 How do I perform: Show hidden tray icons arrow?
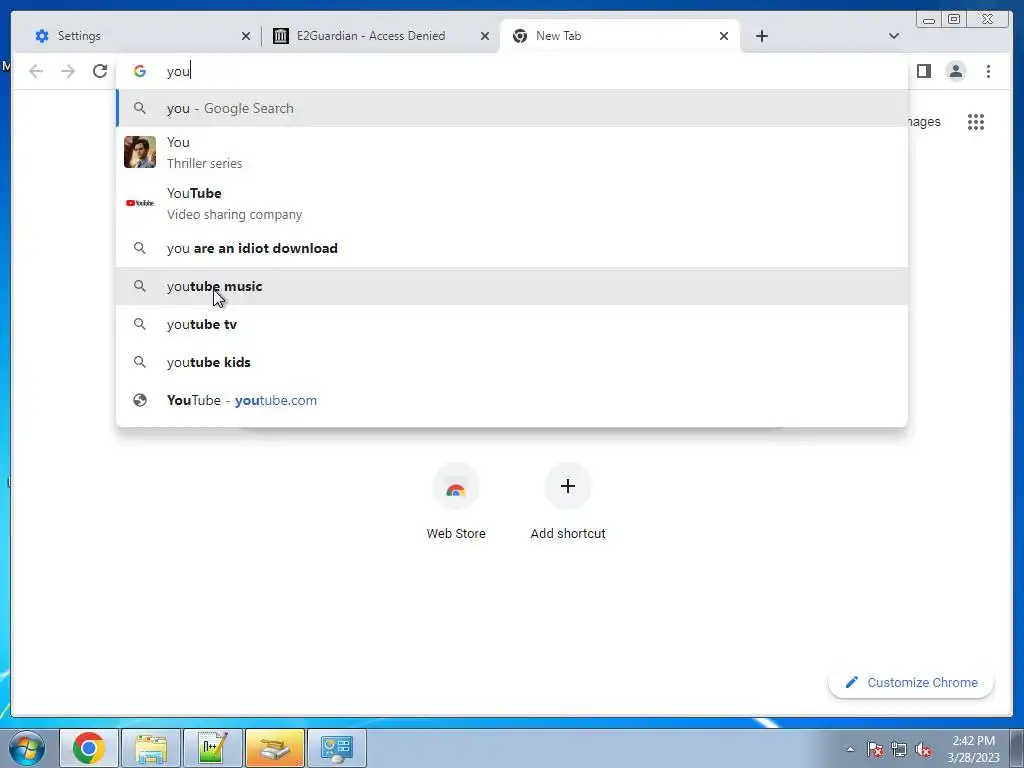pyautogui.click(x=850, y=749)
